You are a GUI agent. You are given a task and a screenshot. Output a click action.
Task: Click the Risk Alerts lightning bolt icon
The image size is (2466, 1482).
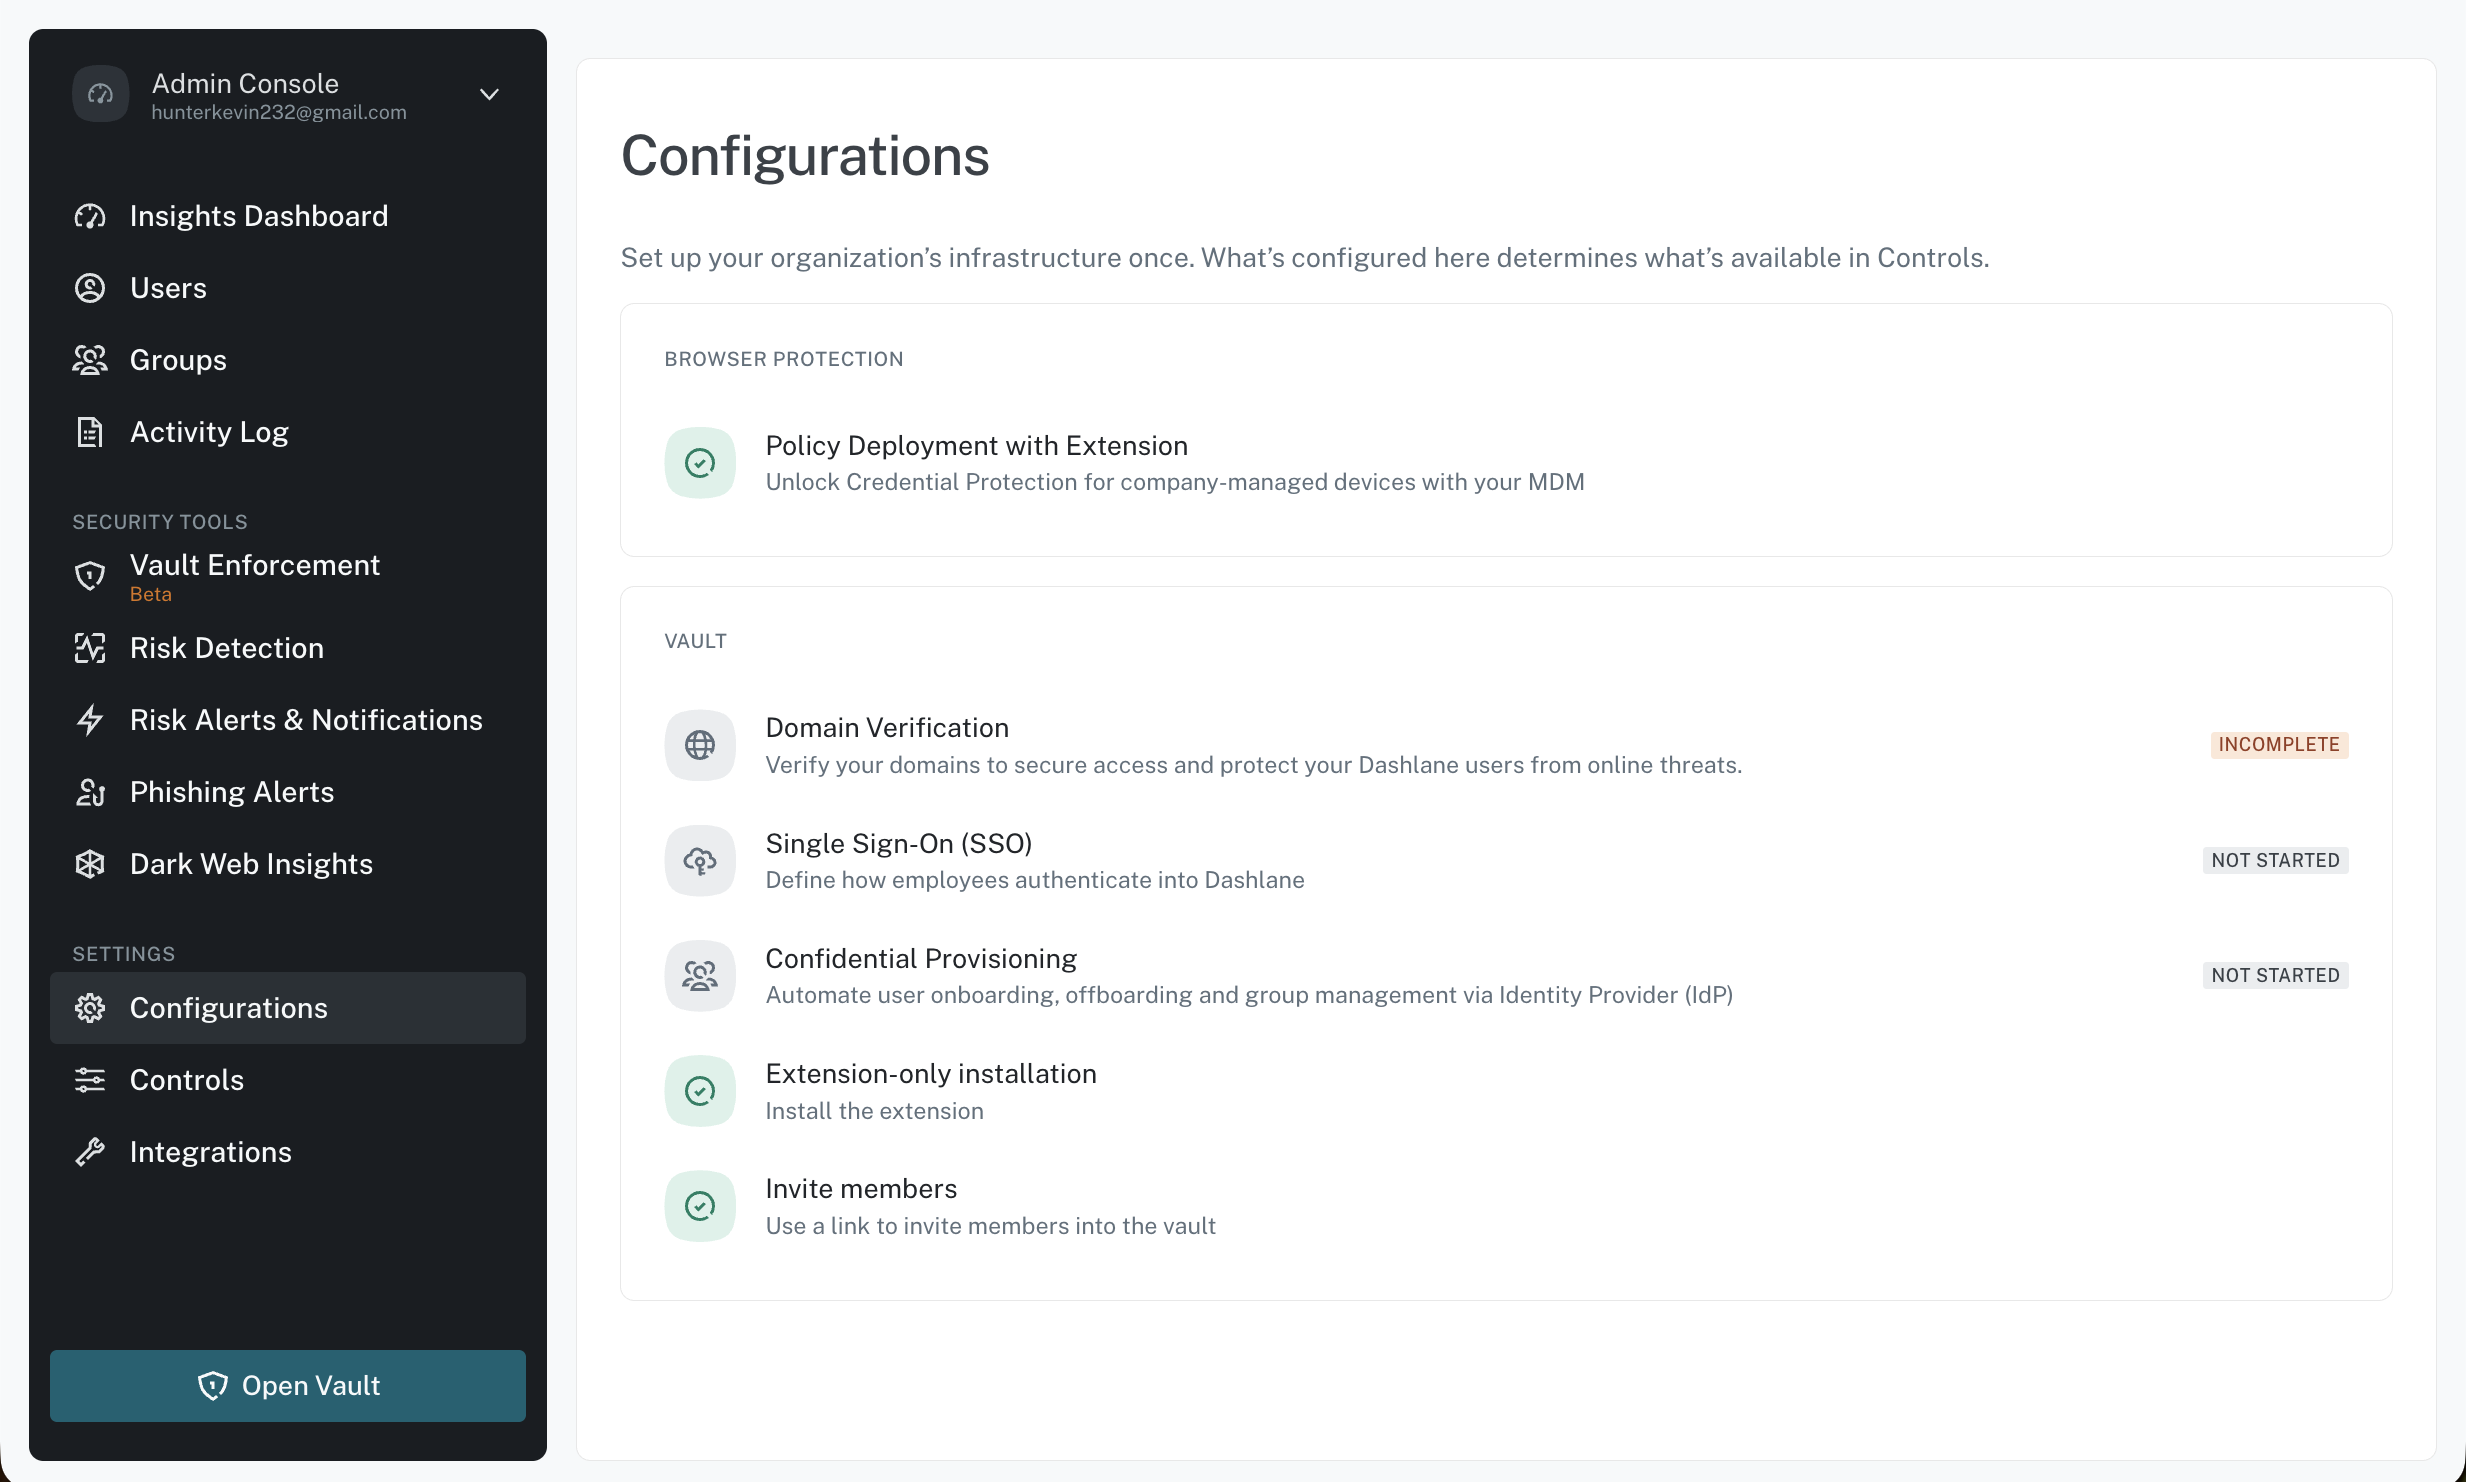(x=90, y=720)
